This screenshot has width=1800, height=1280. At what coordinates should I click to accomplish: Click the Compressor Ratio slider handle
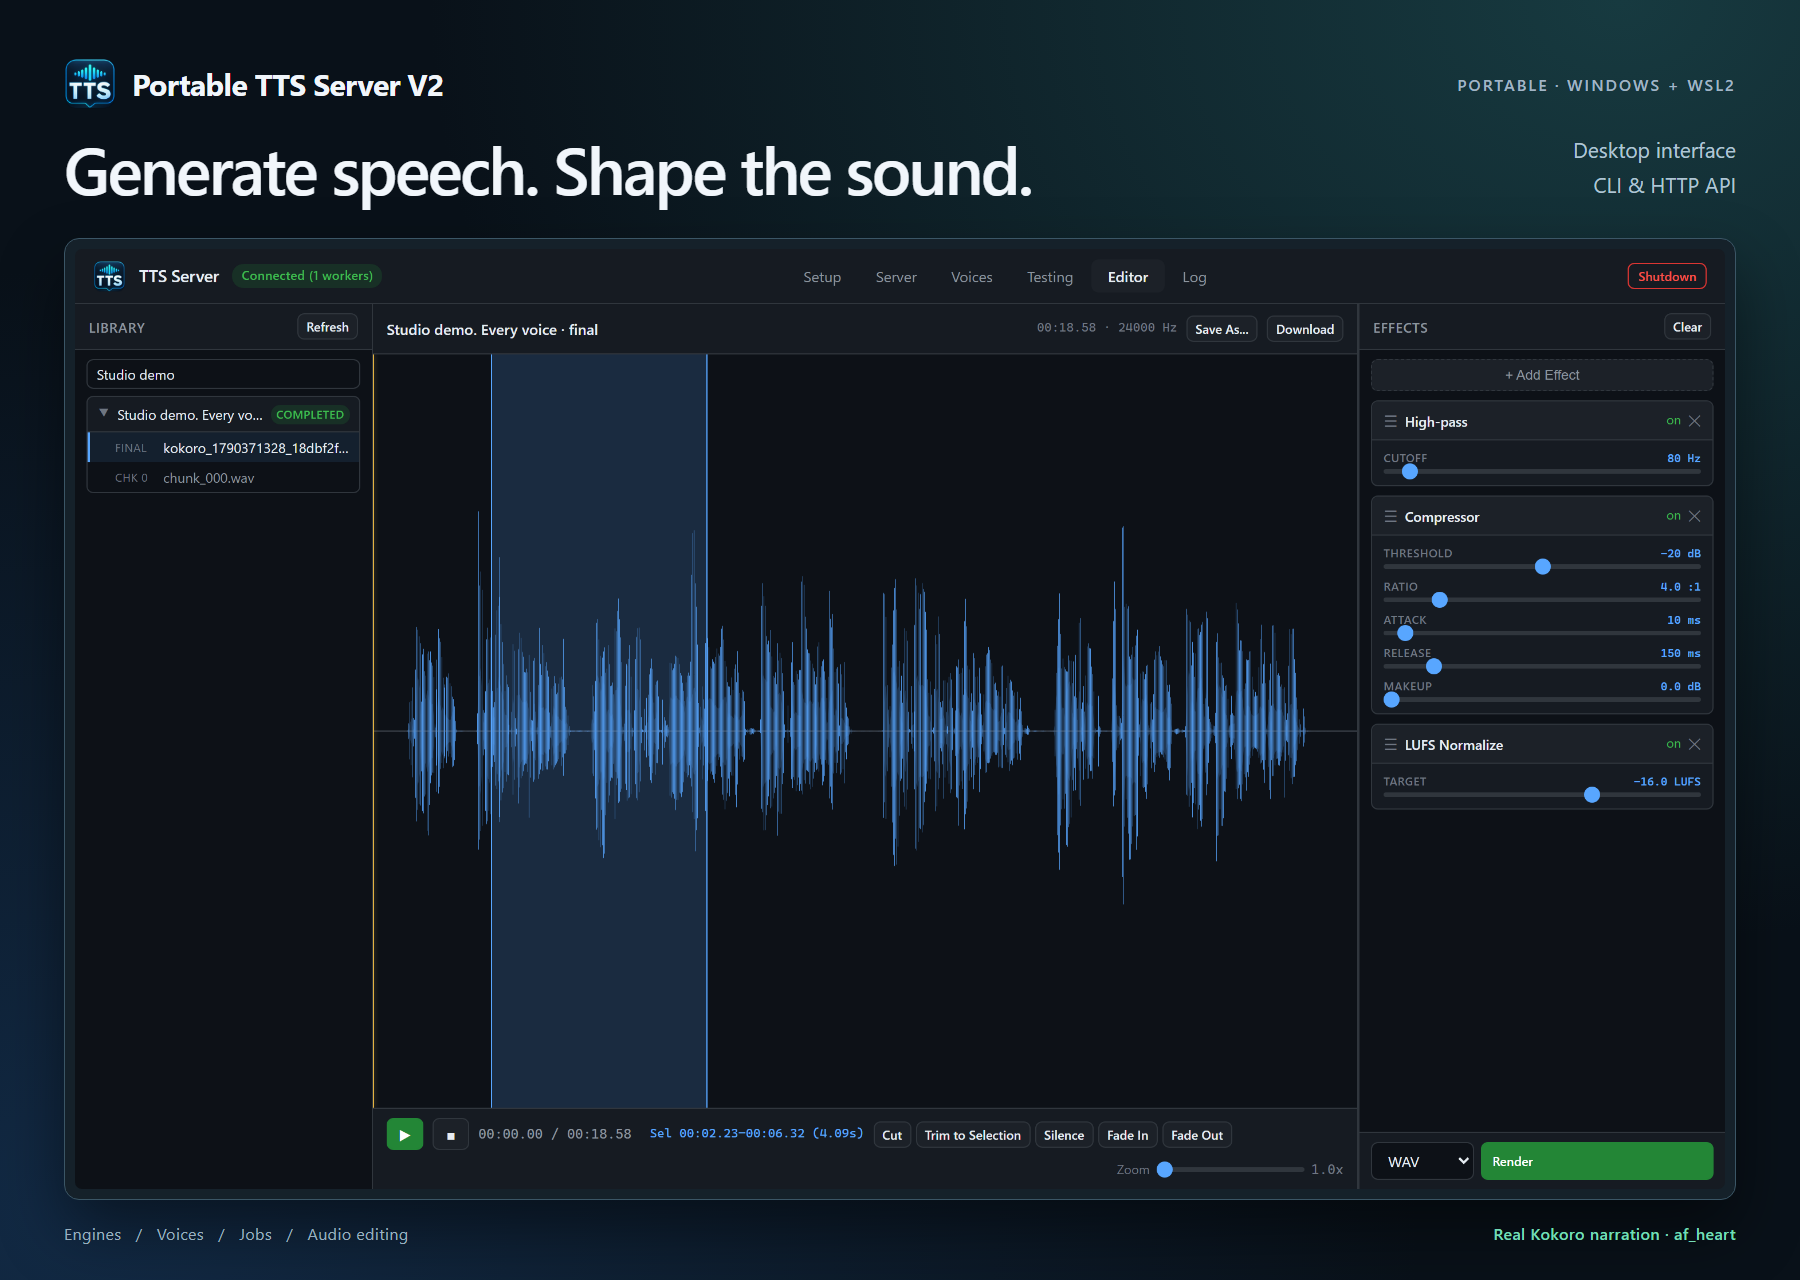coord(1440,600)
